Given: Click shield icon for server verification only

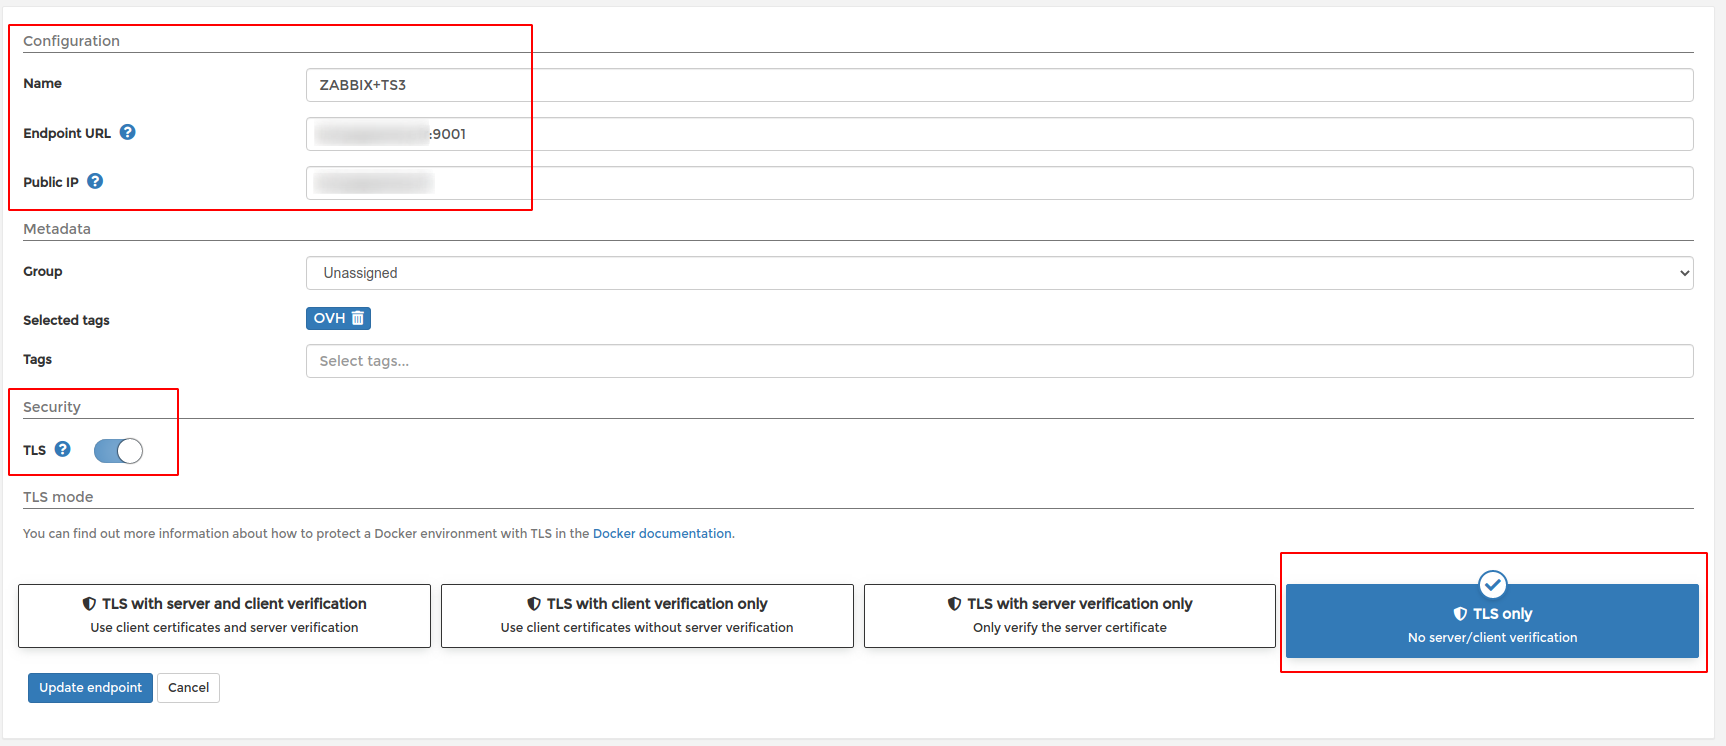Looking at the screenshot, I should pos(955,604).
